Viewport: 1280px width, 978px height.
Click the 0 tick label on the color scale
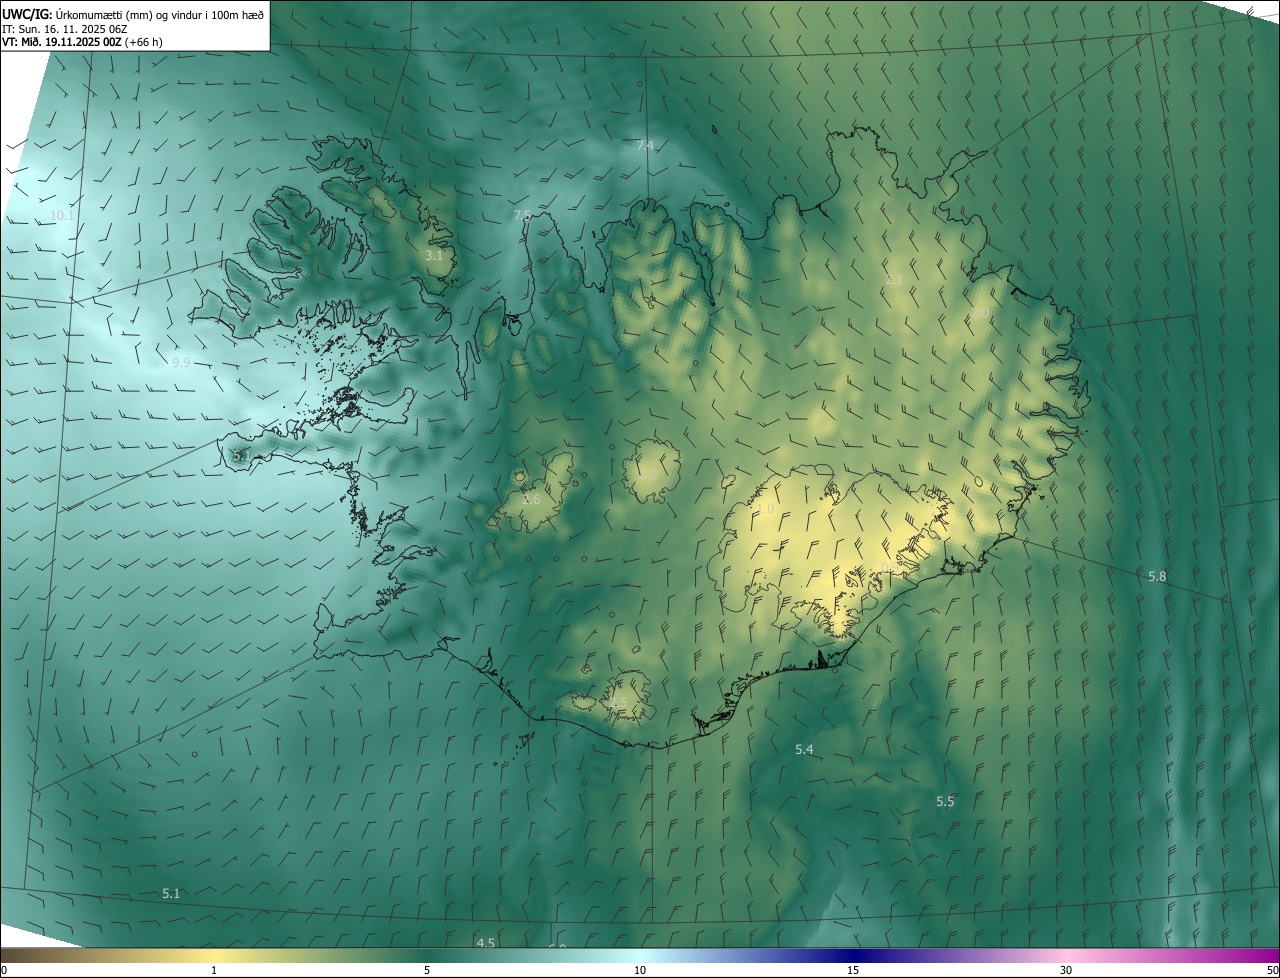pyautogui.click(x=3, y=970)
